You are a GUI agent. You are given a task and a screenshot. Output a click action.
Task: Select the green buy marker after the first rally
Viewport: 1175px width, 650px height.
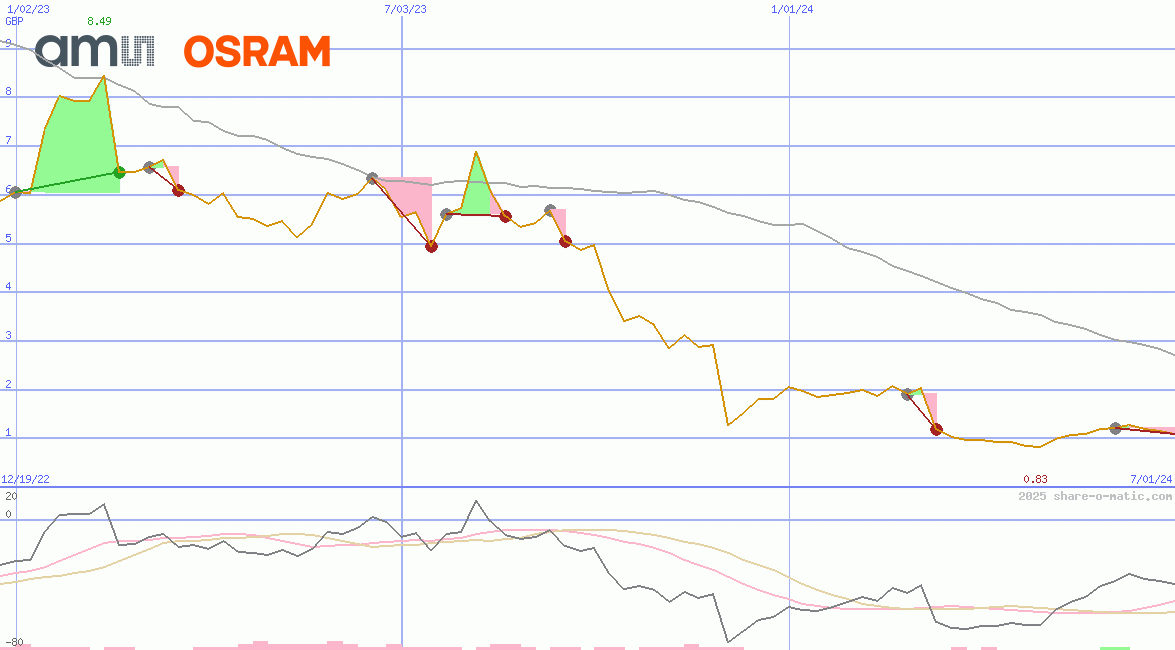[x=117, y=172]
